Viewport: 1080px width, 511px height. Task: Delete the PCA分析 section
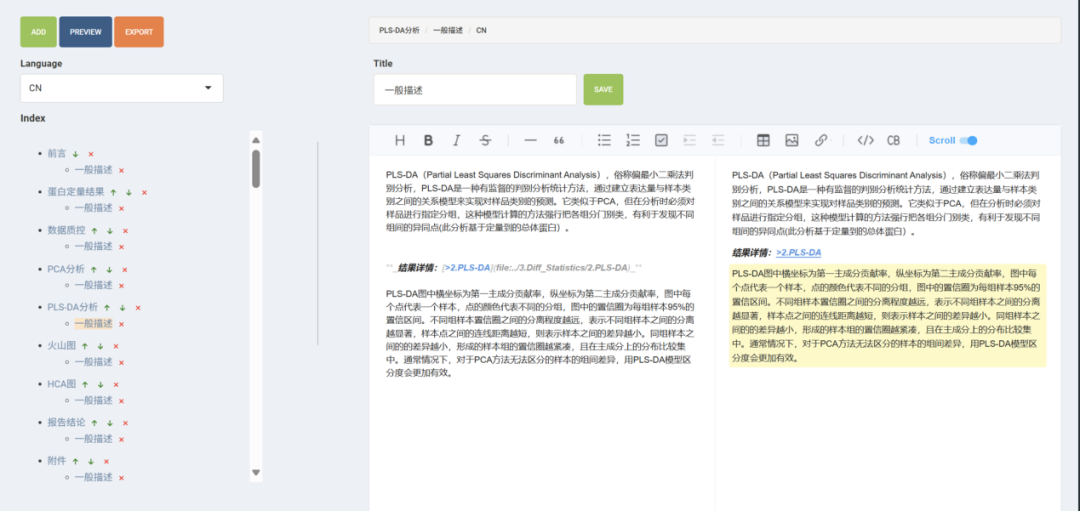point(124,269)
